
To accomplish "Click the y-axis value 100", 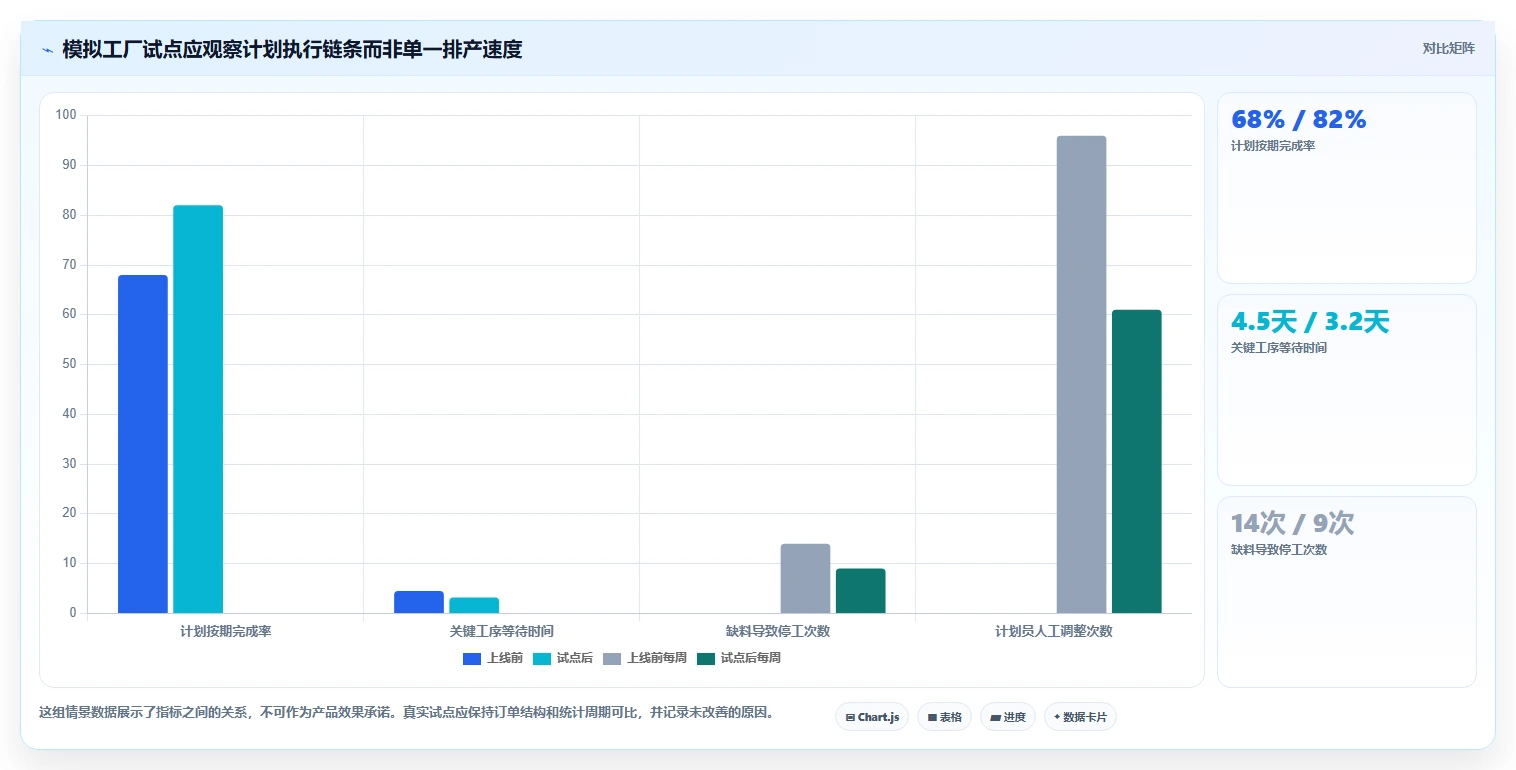I will [66, 115].
